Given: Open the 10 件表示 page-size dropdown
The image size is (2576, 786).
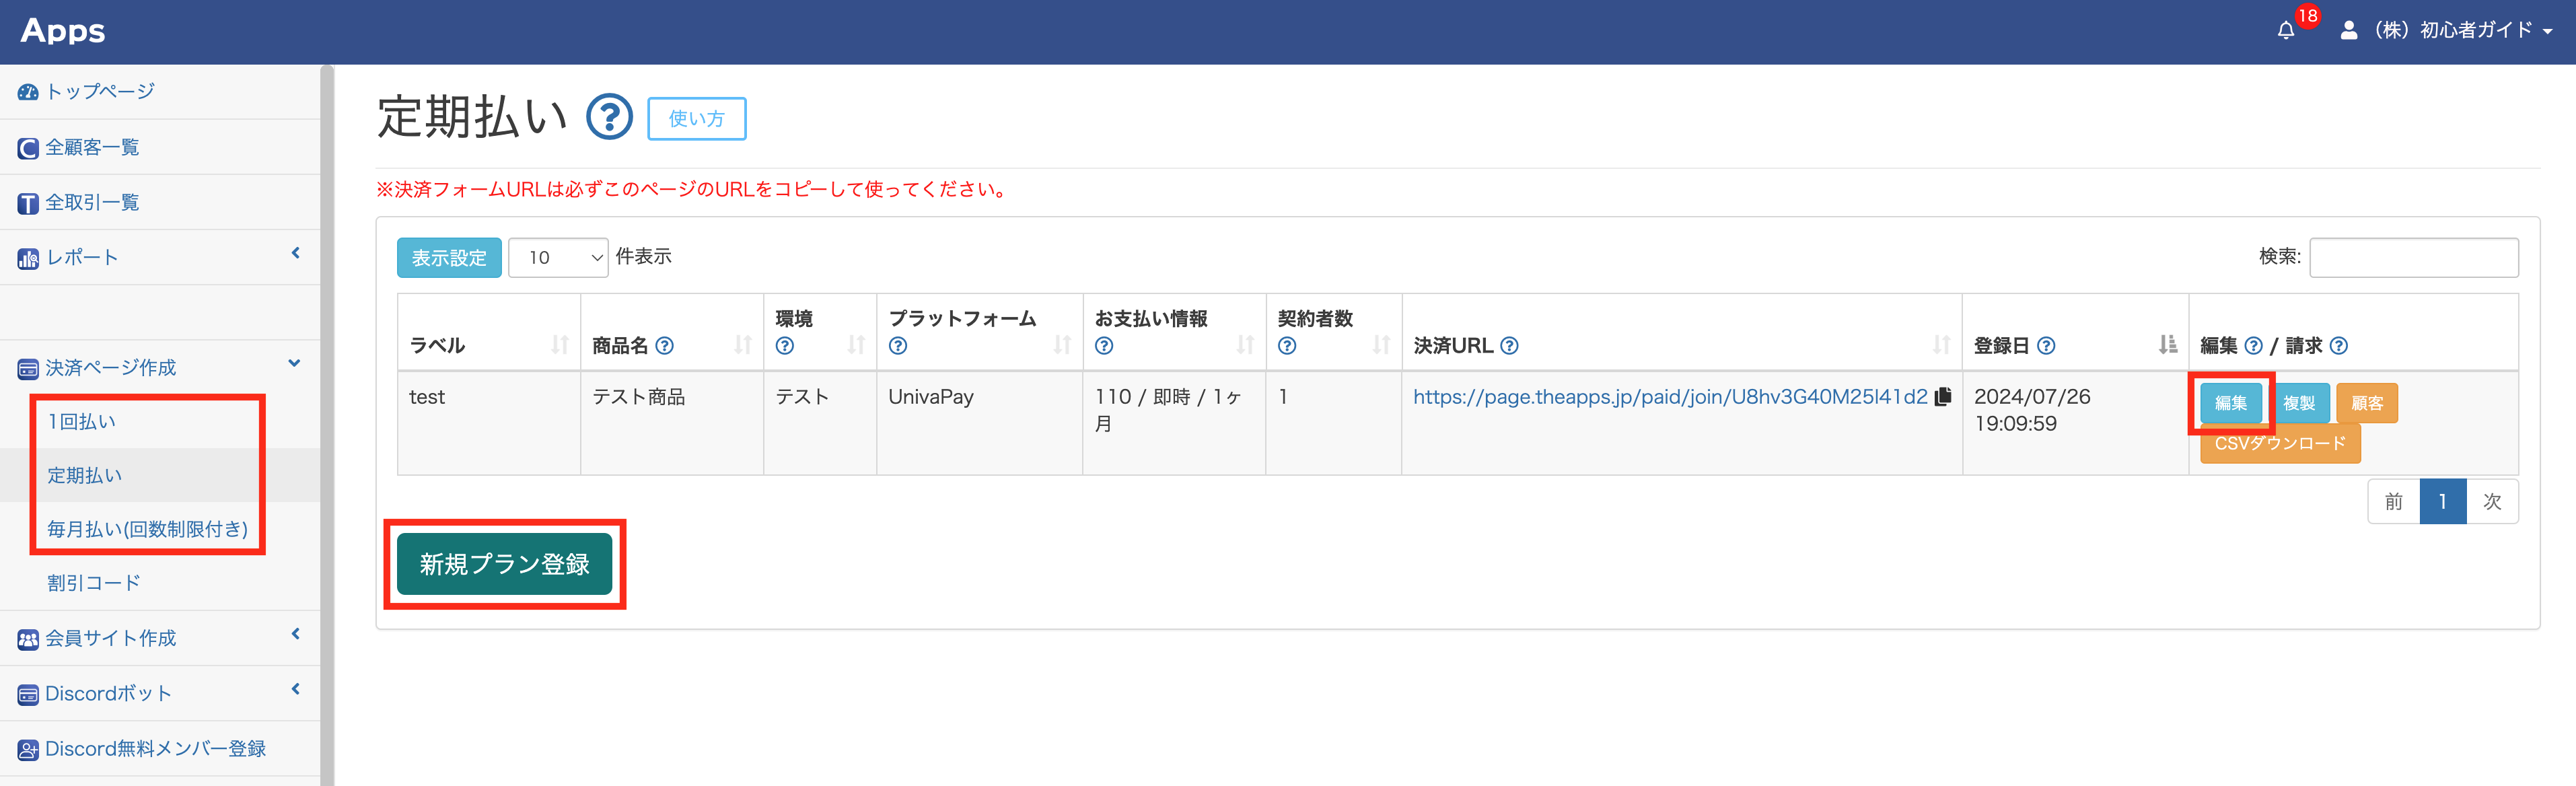Looking at the screenshot, I should coord(558,258).
